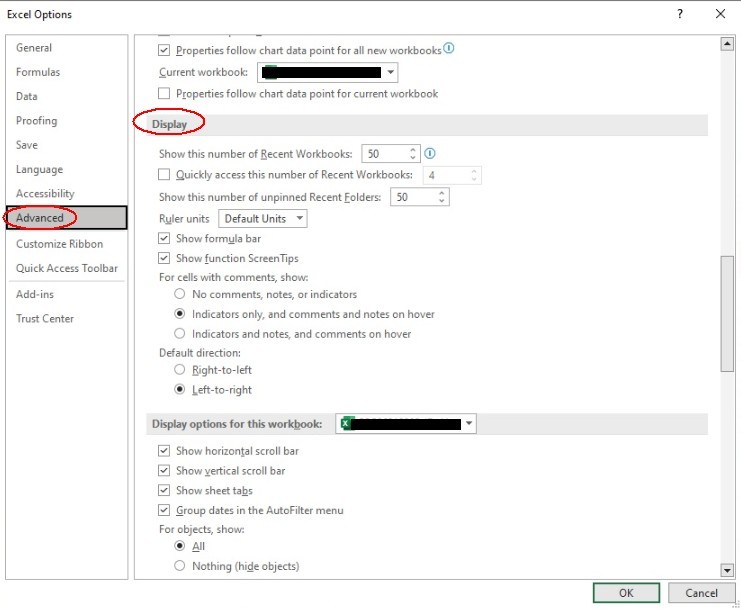
Task: Select Right-to-left default direction
Action: point(180,369)
